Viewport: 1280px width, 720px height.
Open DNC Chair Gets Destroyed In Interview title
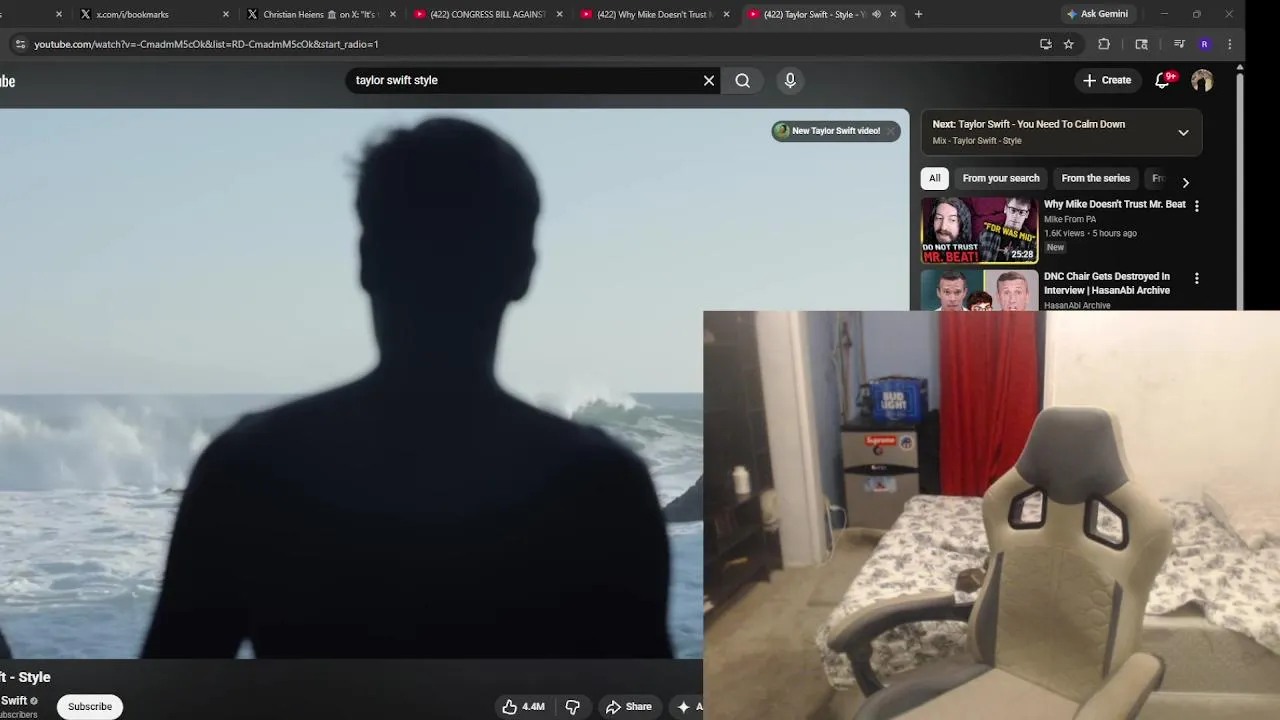(x=1107, y=283)
